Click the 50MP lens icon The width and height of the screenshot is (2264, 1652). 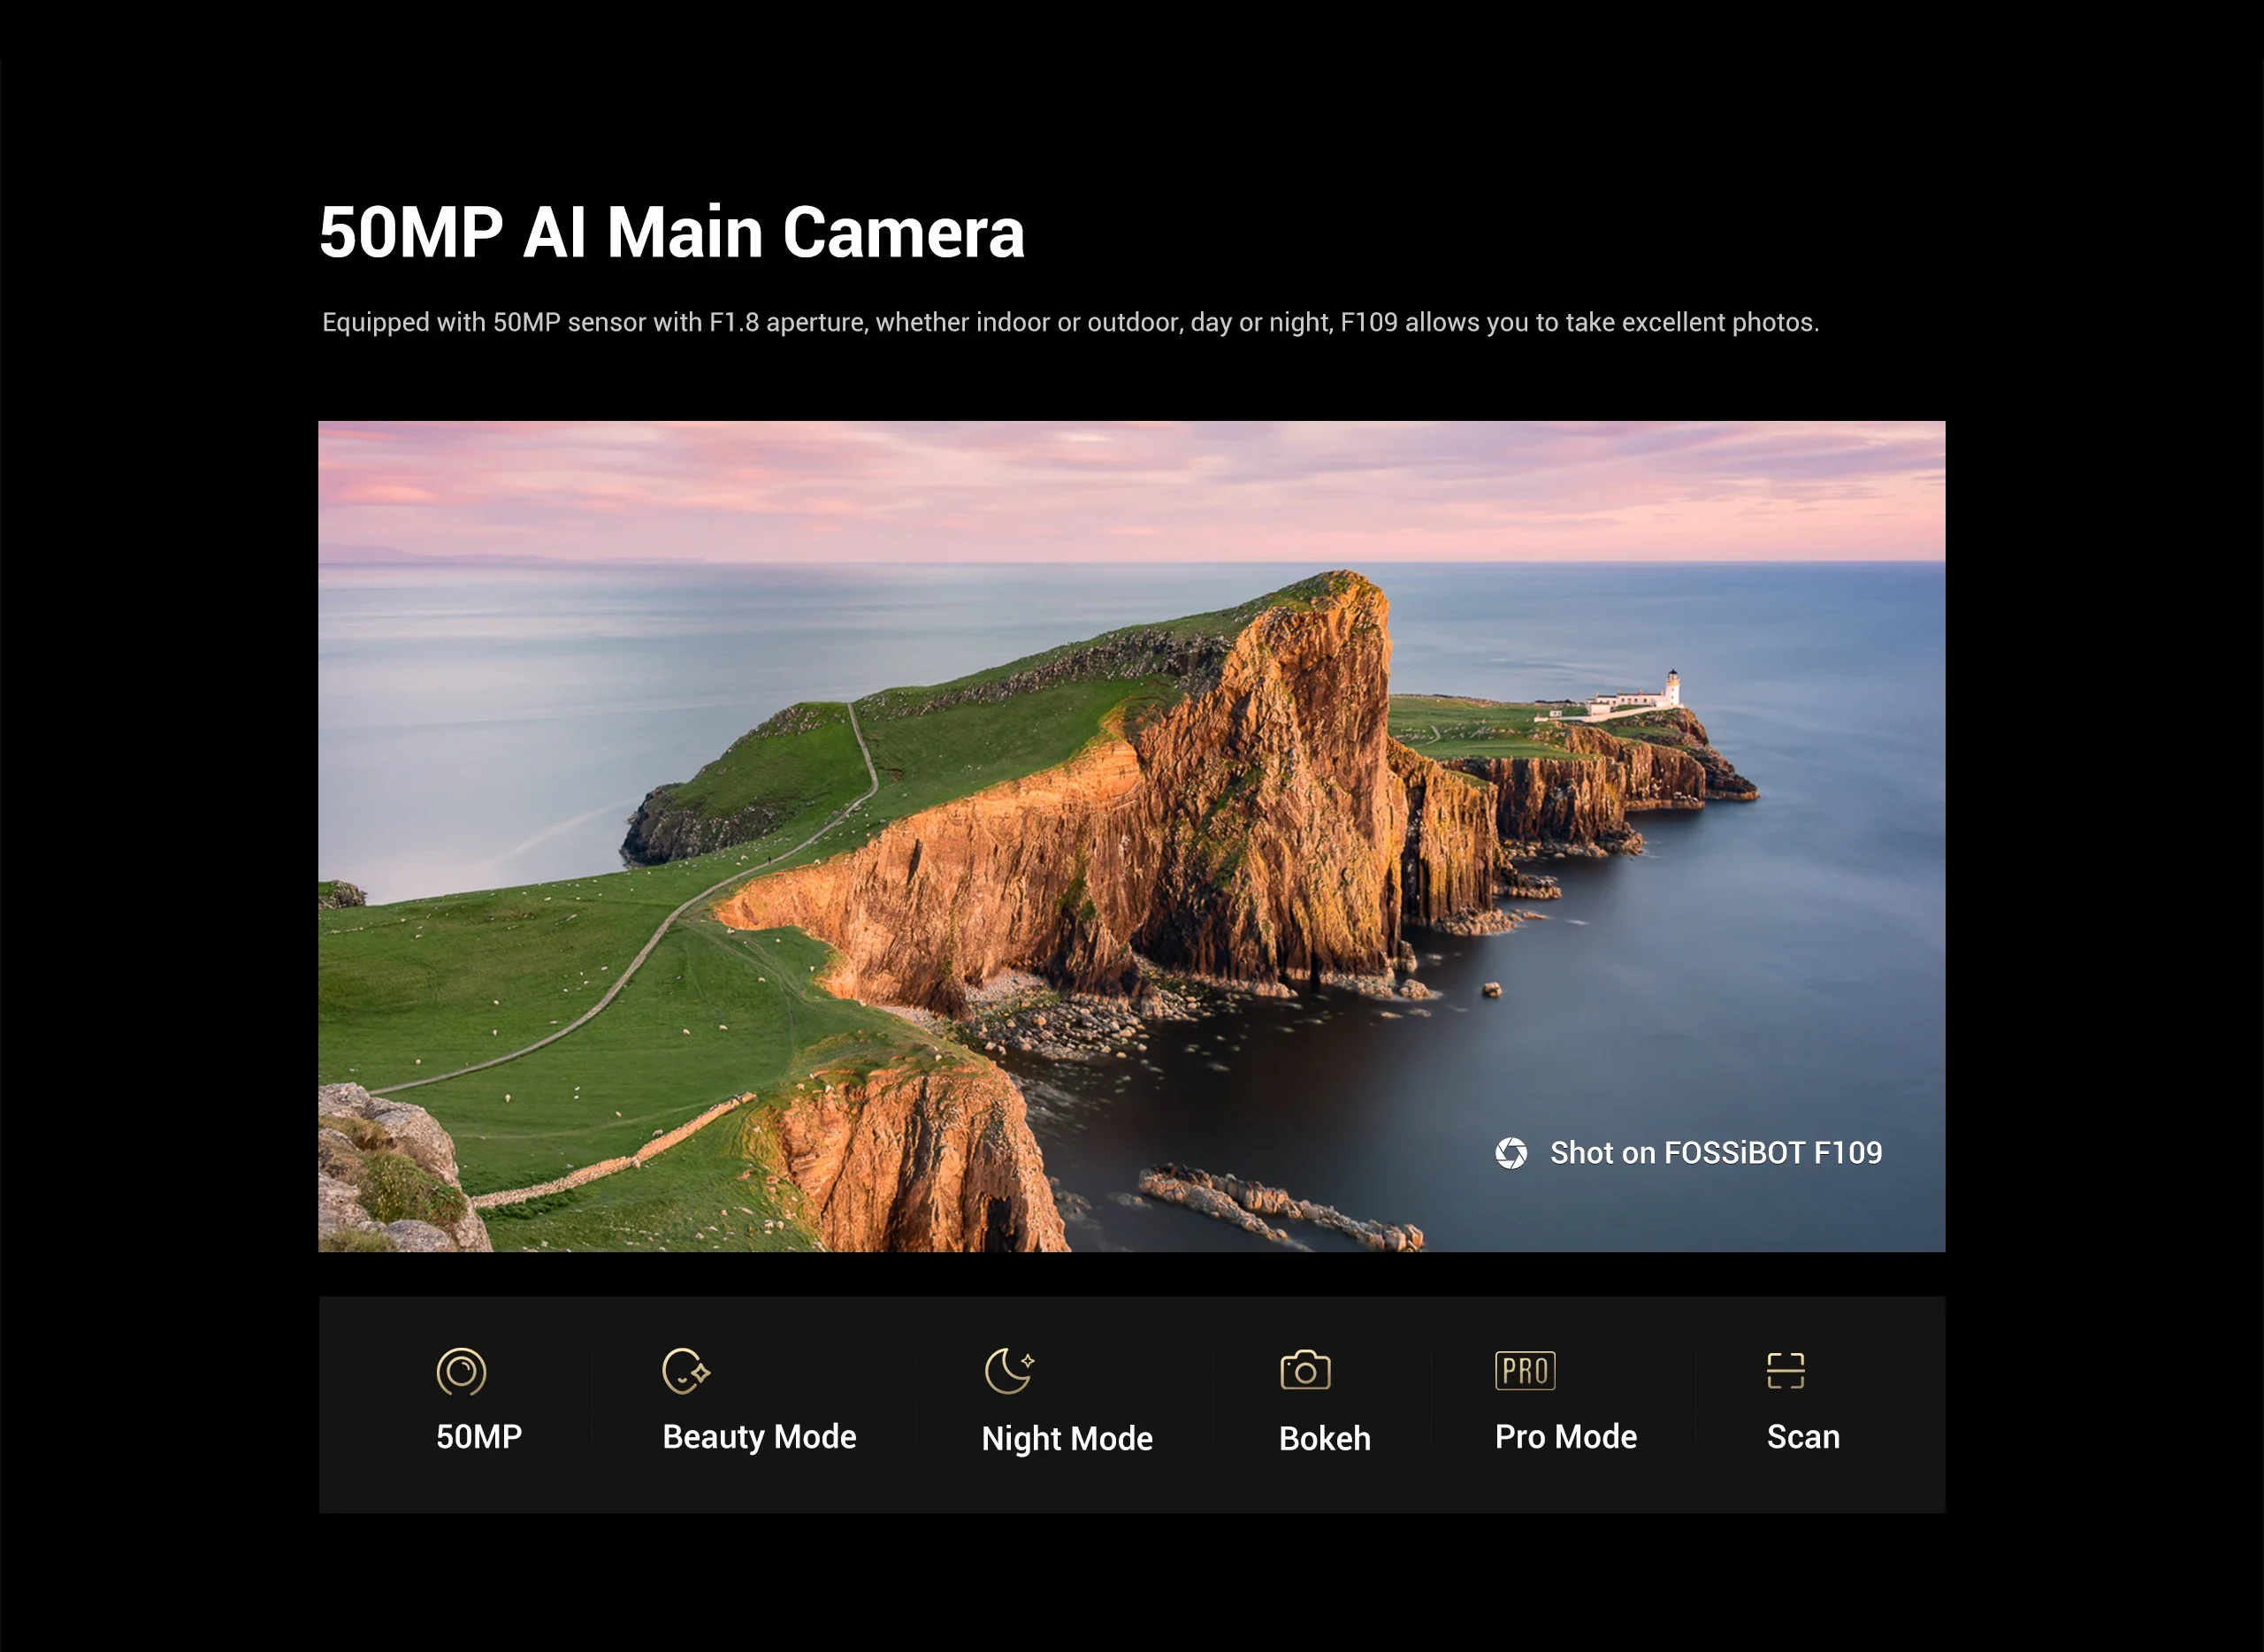[461, 1371]
